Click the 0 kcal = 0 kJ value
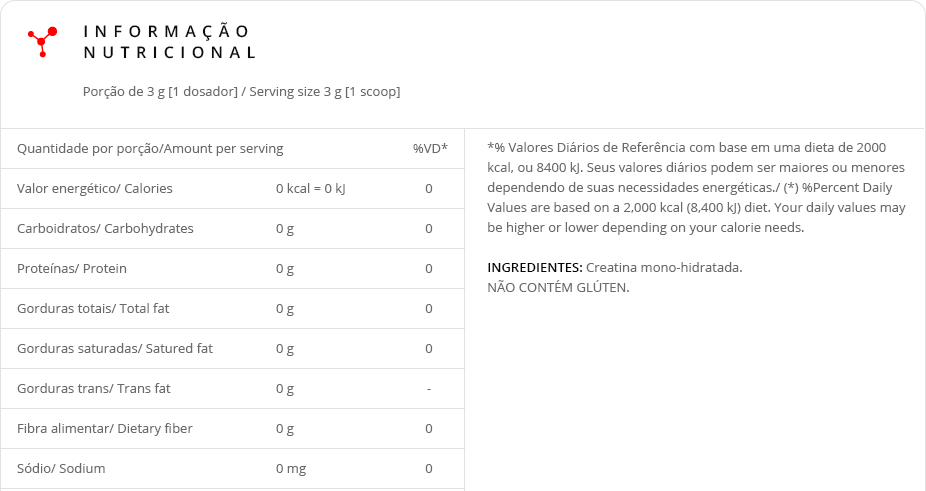The image size is (926, 491). 310,189
